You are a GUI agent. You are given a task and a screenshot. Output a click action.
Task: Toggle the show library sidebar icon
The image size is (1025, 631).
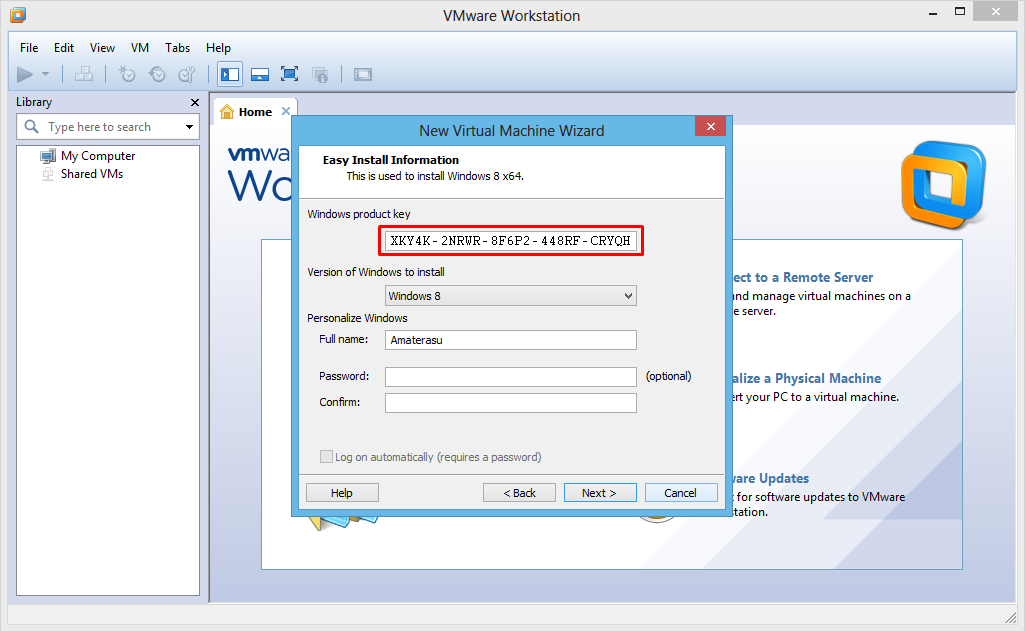pyautogui.click(x=230, y=74)
